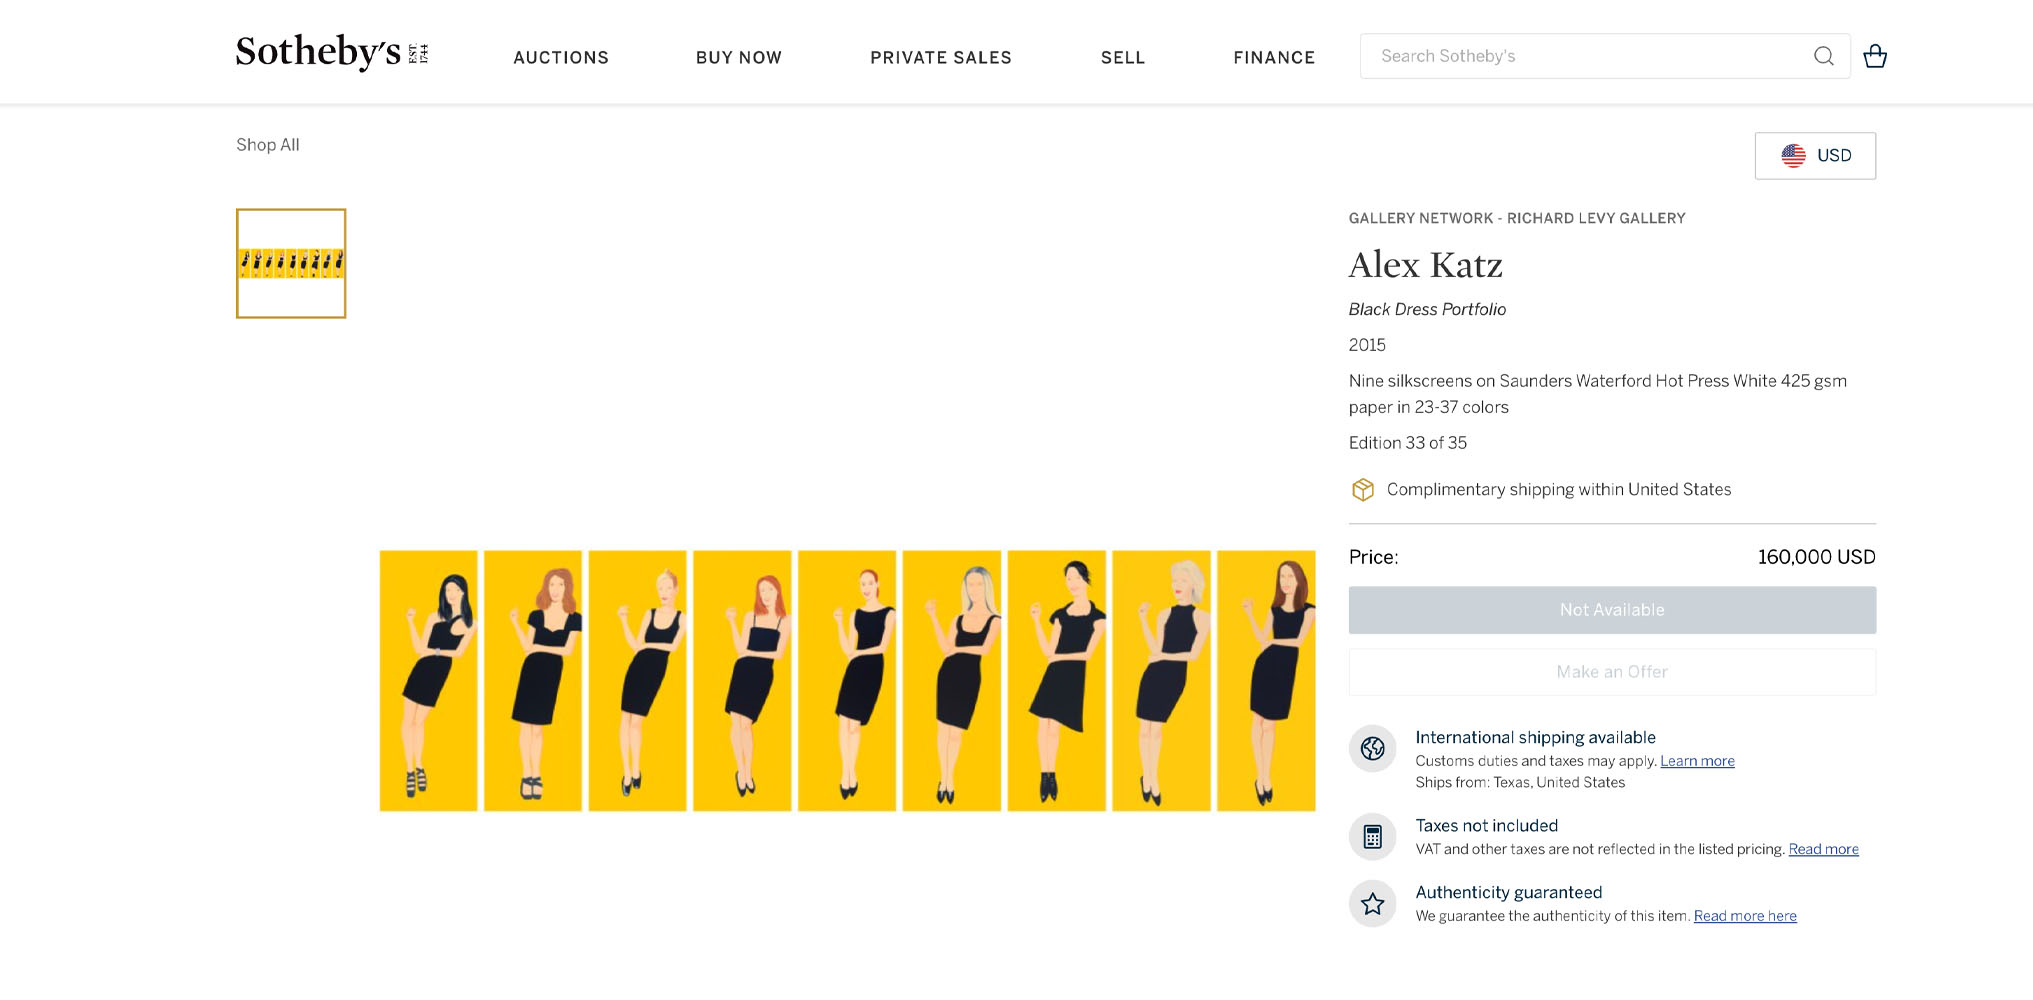This screenshot has height=1000, width=2033.
Task: Follow the Read more here link
Action: [1745, 916]
